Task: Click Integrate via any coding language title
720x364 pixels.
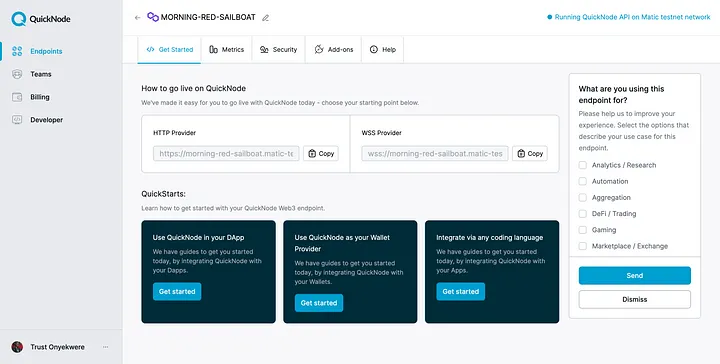Action: [489, 238]
